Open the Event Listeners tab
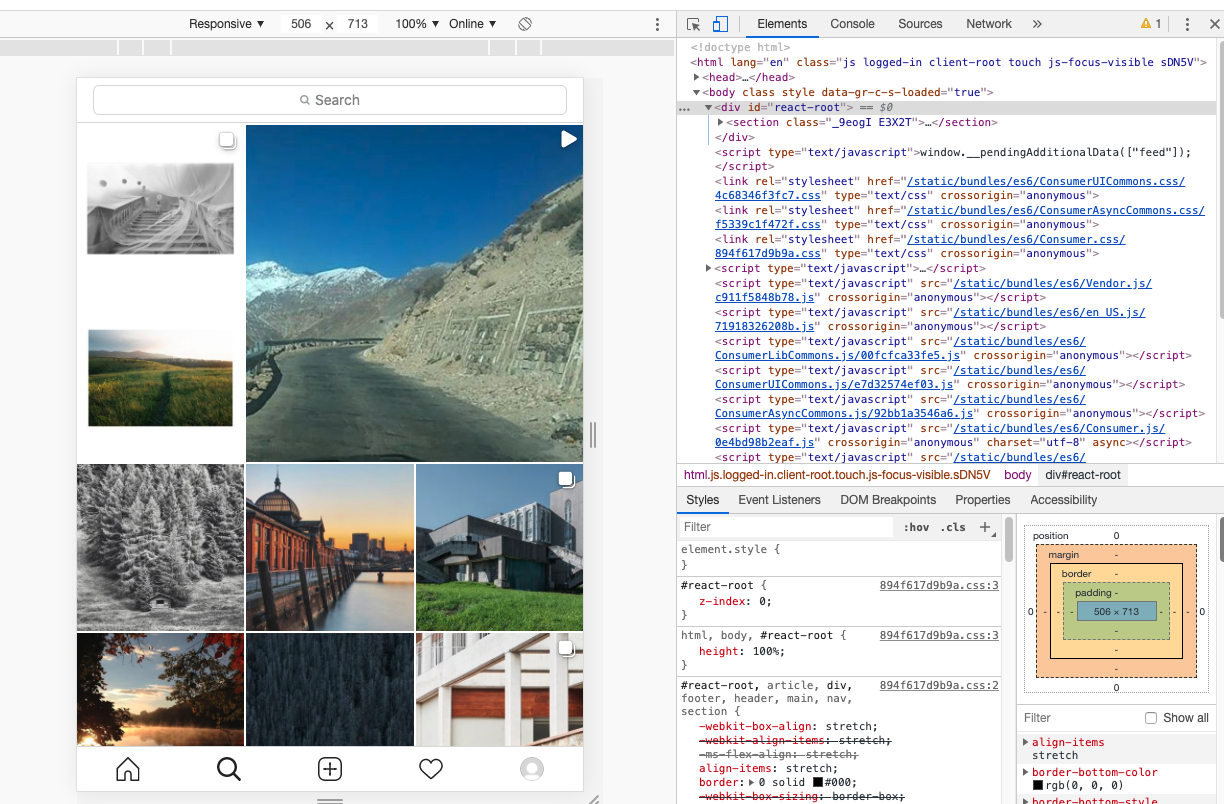This screenshot has height=804, width=1224. tap(779, 500)
